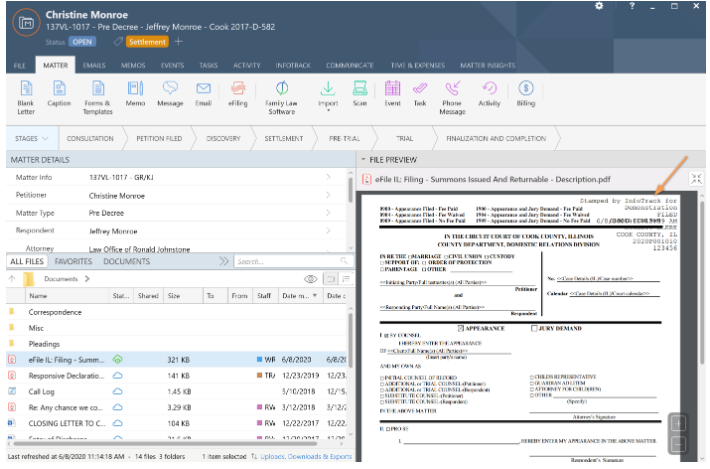Scan a document
This screenshot has height=469, width=710.
click(360, 94)
